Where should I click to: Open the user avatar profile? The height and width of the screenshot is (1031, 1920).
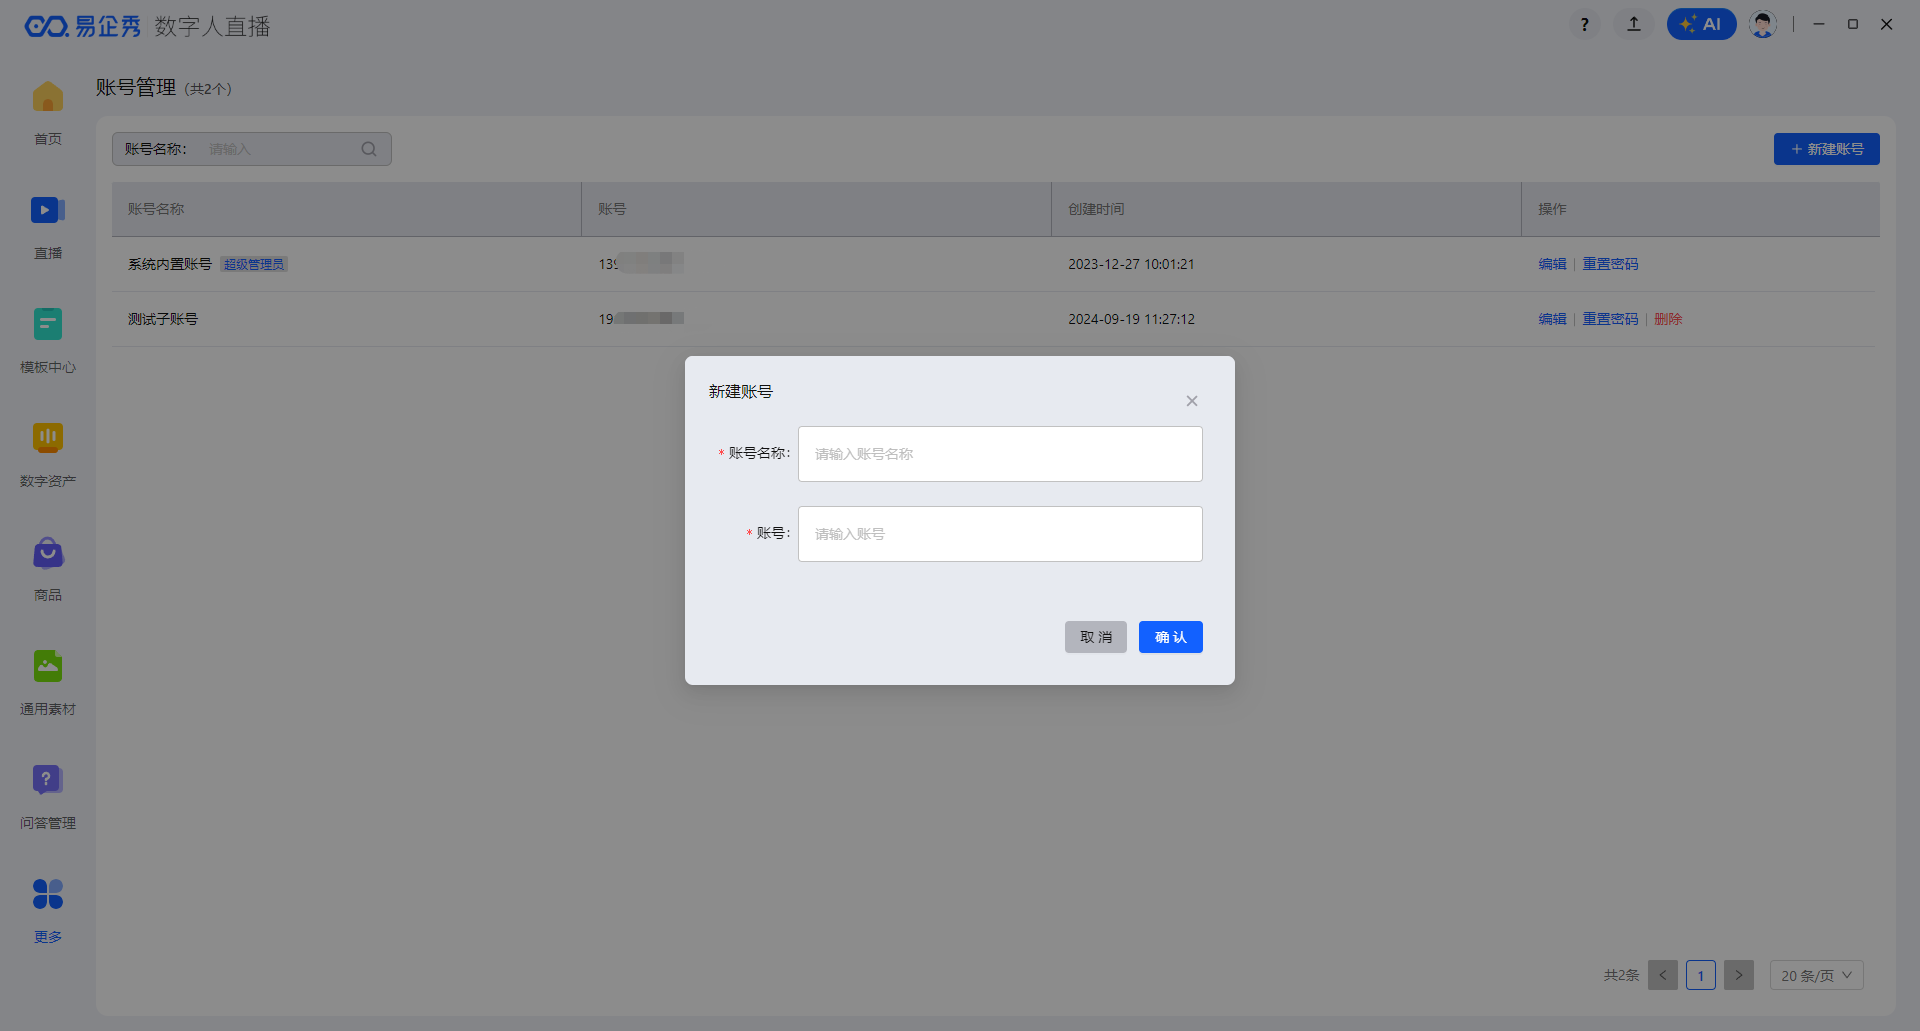click(x=1763, y=24)
